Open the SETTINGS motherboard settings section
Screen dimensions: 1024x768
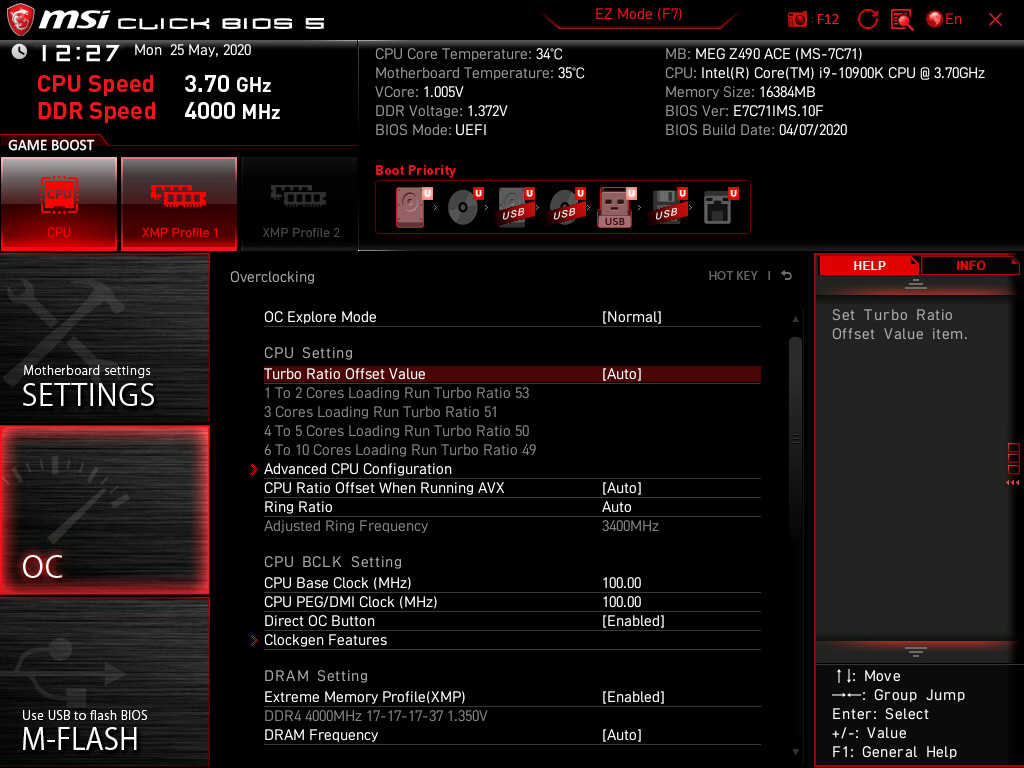pyautogui.click(x=104, y=338)
